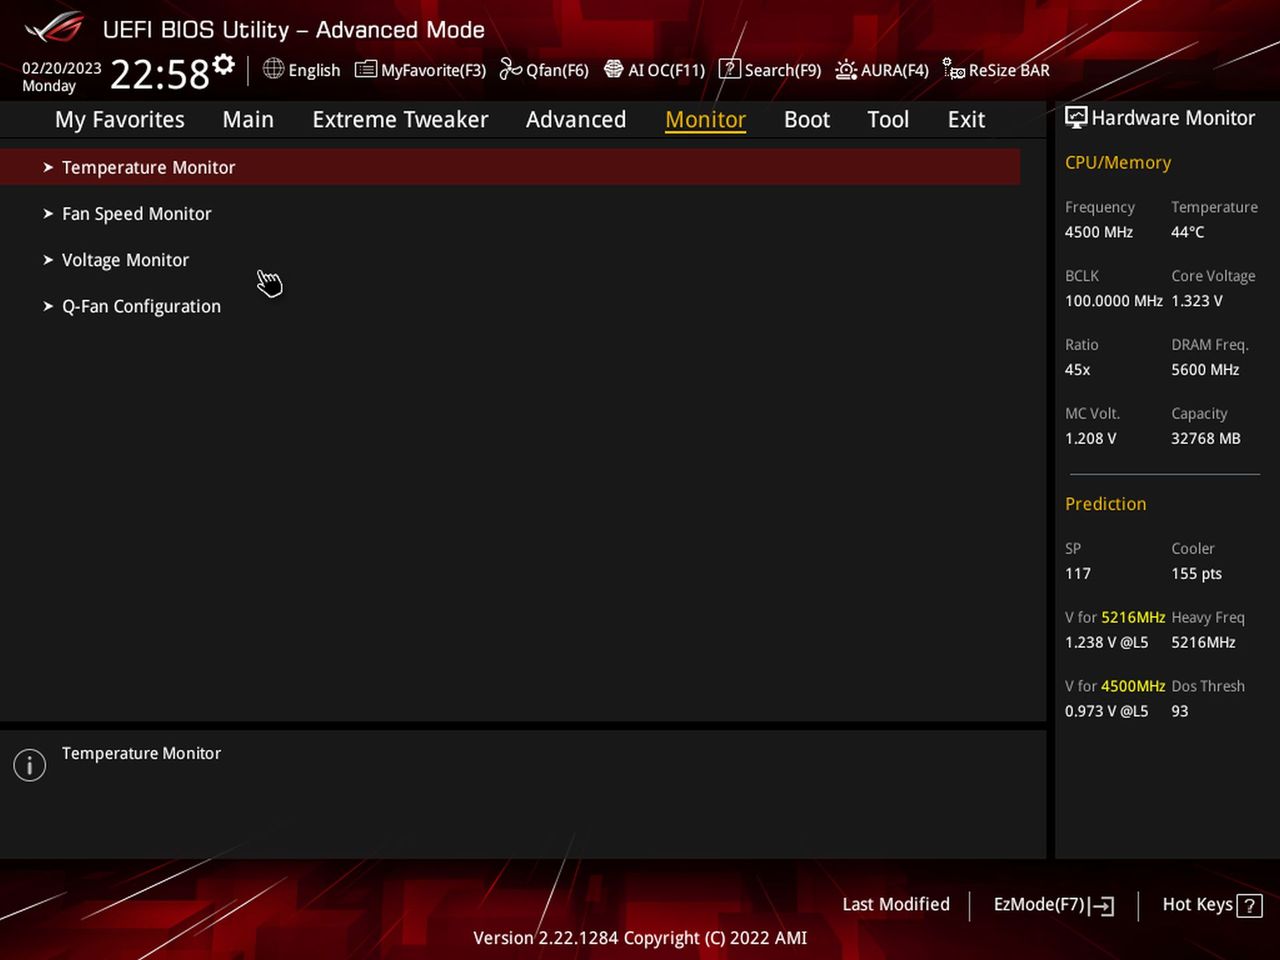Click the AURA lighting icon
This screenshot has height=960, width=1280.
point(846,69)
